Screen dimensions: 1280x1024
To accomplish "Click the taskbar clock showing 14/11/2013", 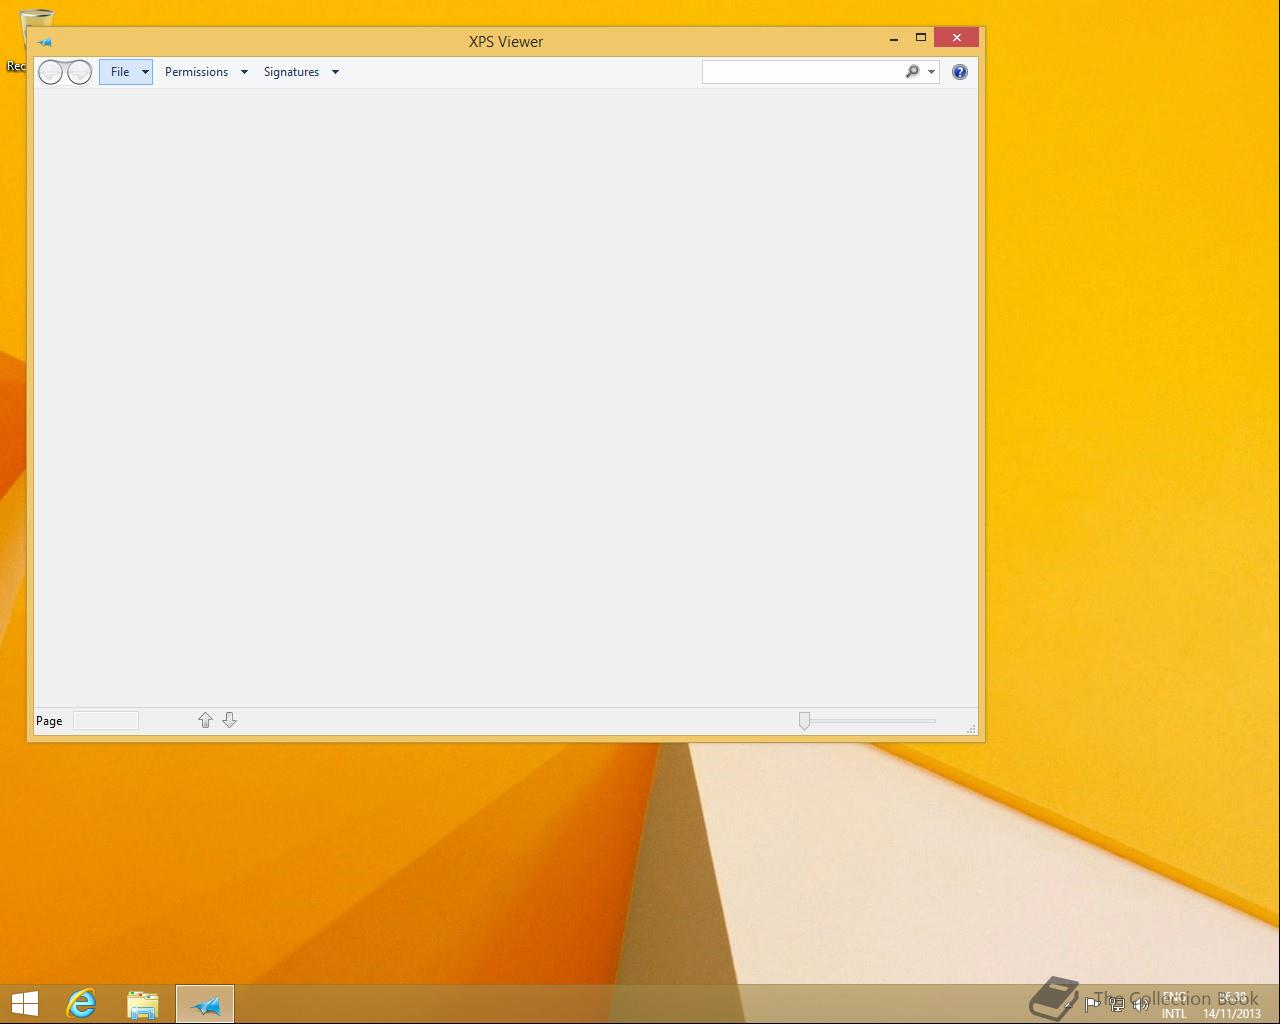I will pos(1232,1005).
